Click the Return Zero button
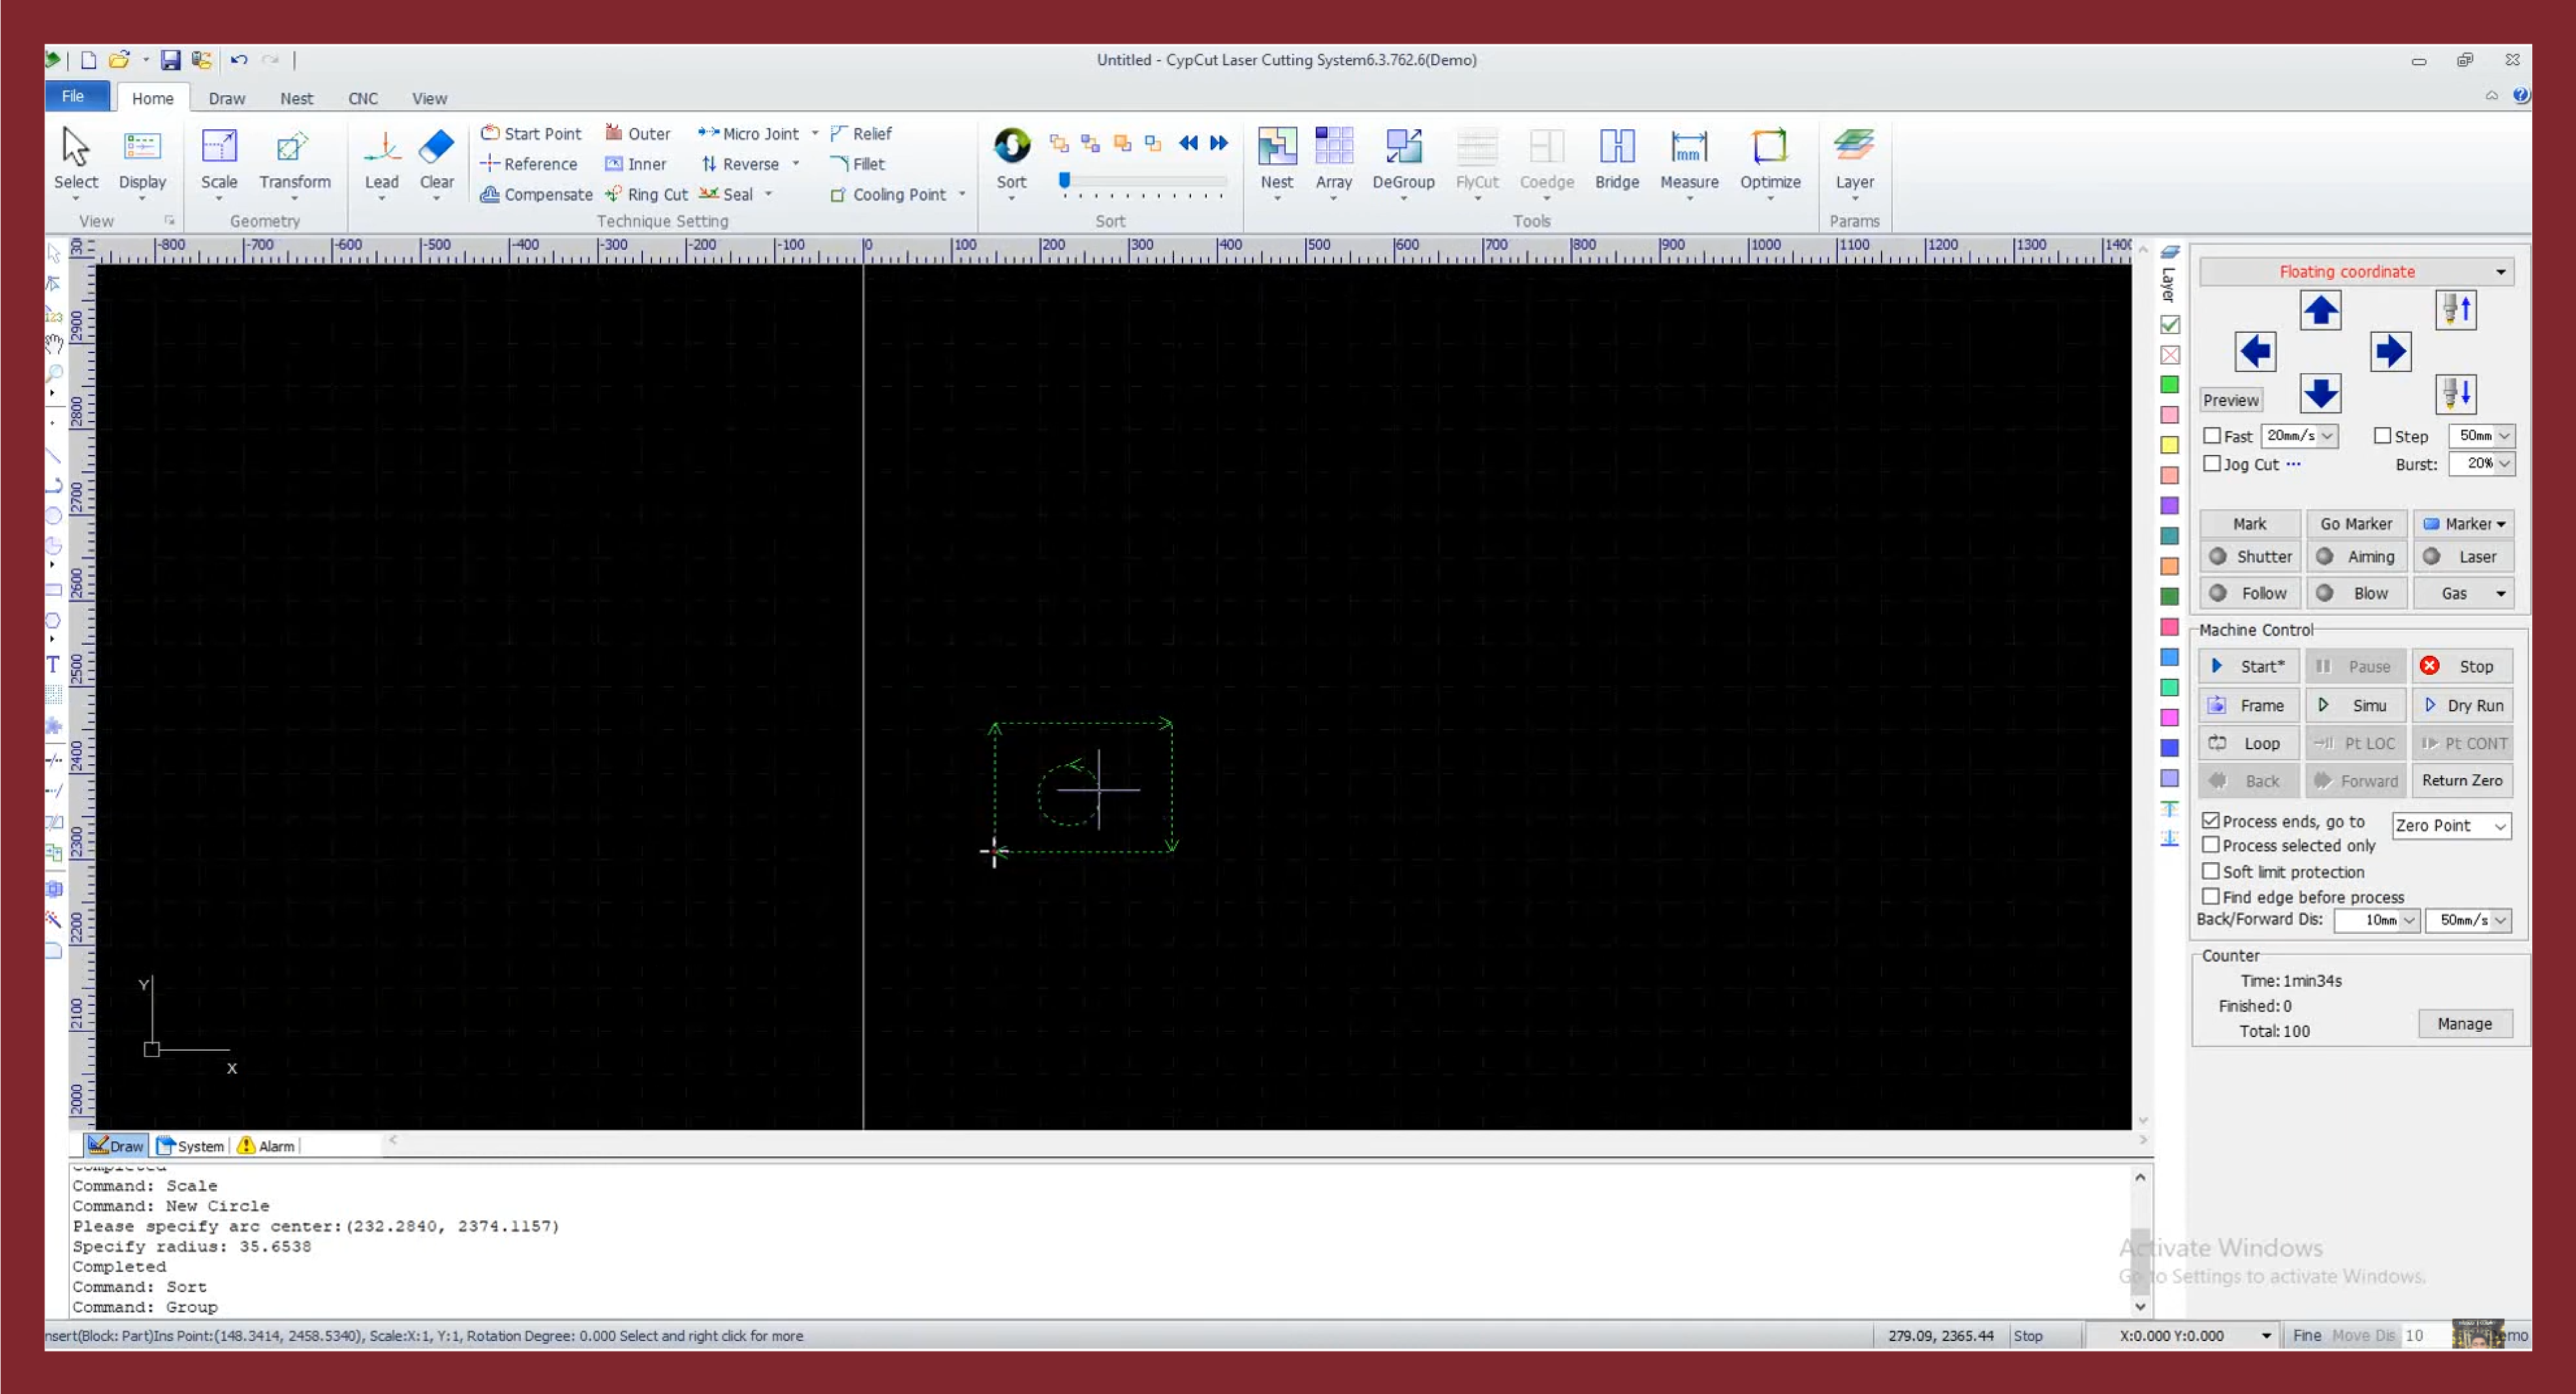The height and width of the screenshot is (1394, 2576). [x=2463, y=781]
